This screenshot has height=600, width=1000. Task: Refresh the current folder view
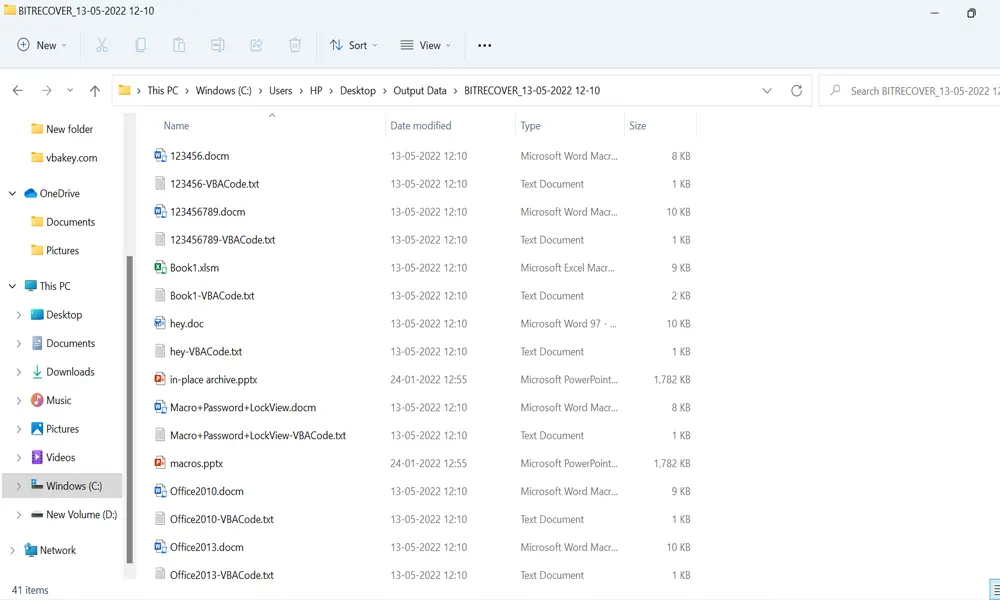[796, 90]
